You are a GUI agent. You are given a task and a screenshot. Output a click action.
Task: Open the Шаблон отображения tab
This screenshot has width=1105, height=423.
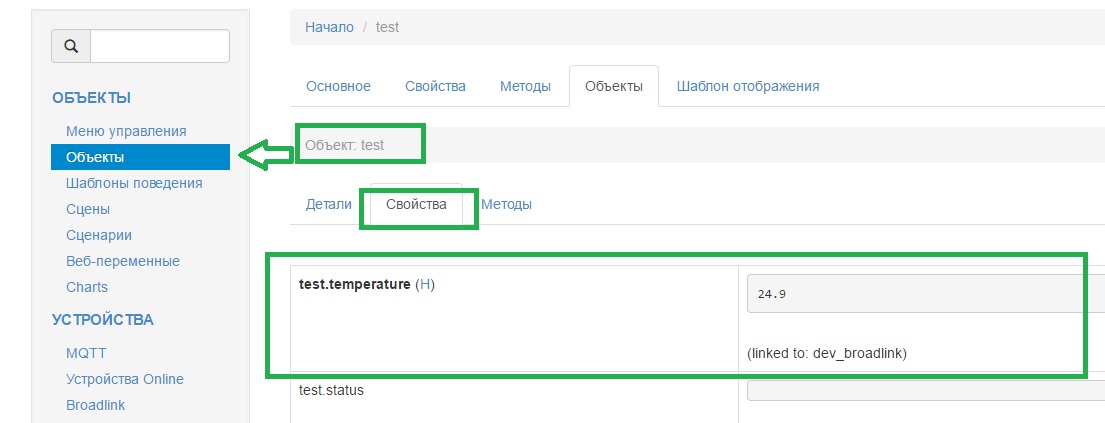click(x=748, y=86)
